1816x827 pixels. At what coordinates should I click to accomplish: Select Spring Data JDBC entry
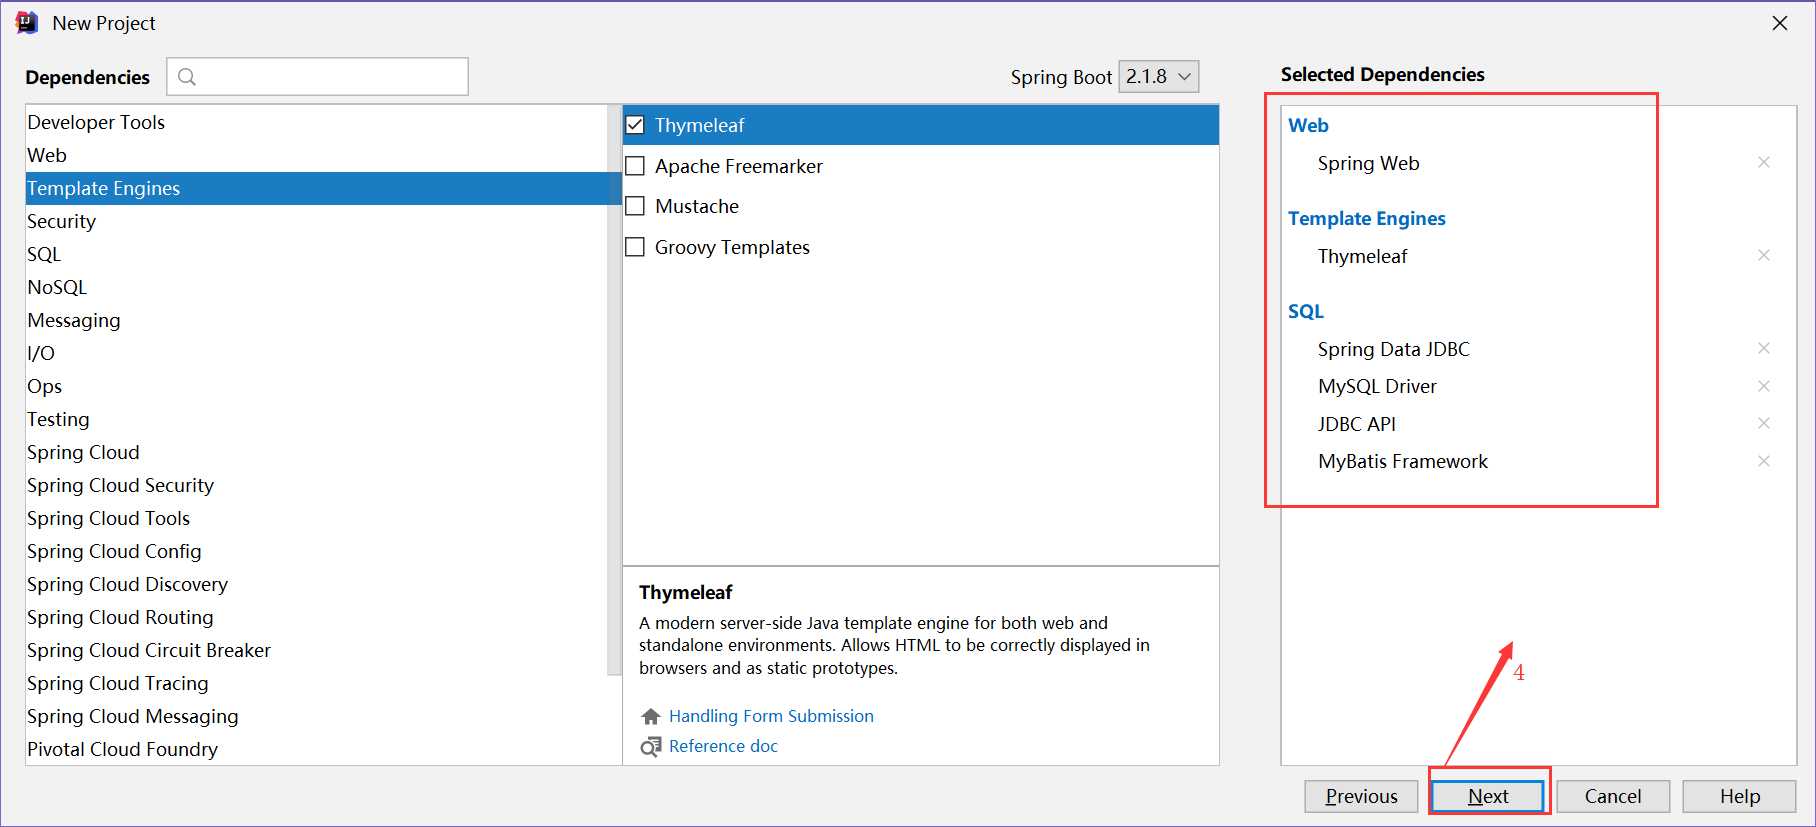(x=1394, y=349)
